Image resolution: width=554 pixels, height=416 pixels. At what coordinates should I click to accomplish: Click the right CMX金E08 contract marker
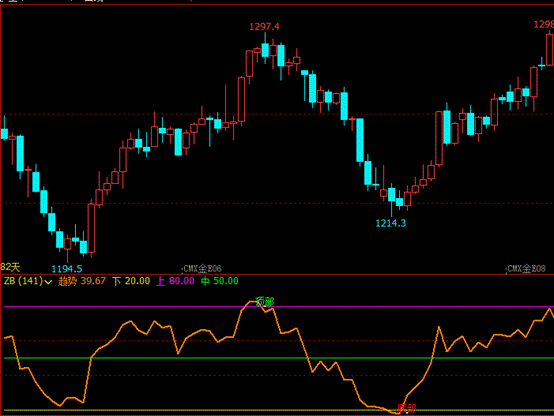point(526,269)
